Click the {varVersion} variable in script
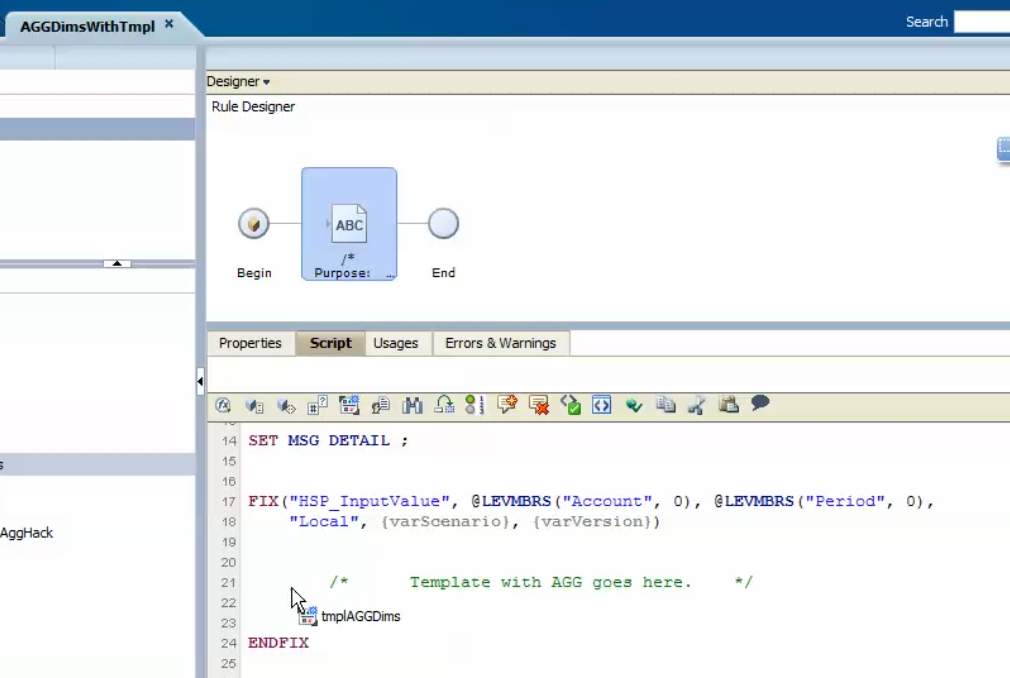1010x678 pixels. click(592, 522)
